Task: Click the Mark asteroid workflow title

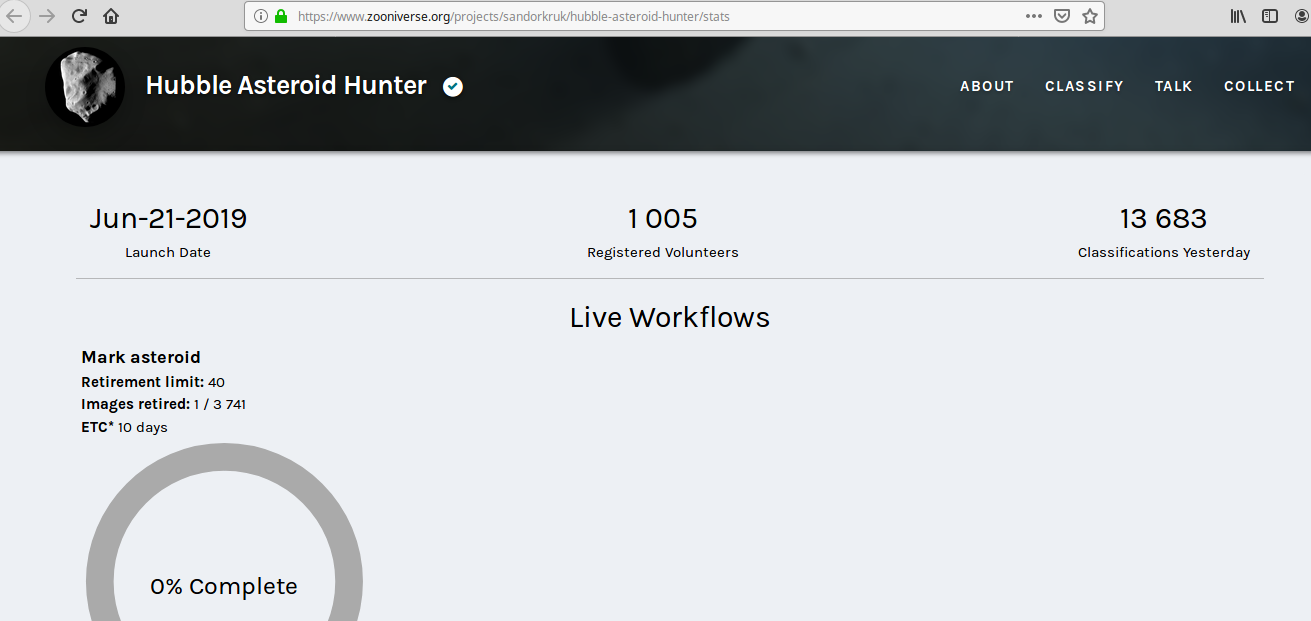Action: coord(141,357)
